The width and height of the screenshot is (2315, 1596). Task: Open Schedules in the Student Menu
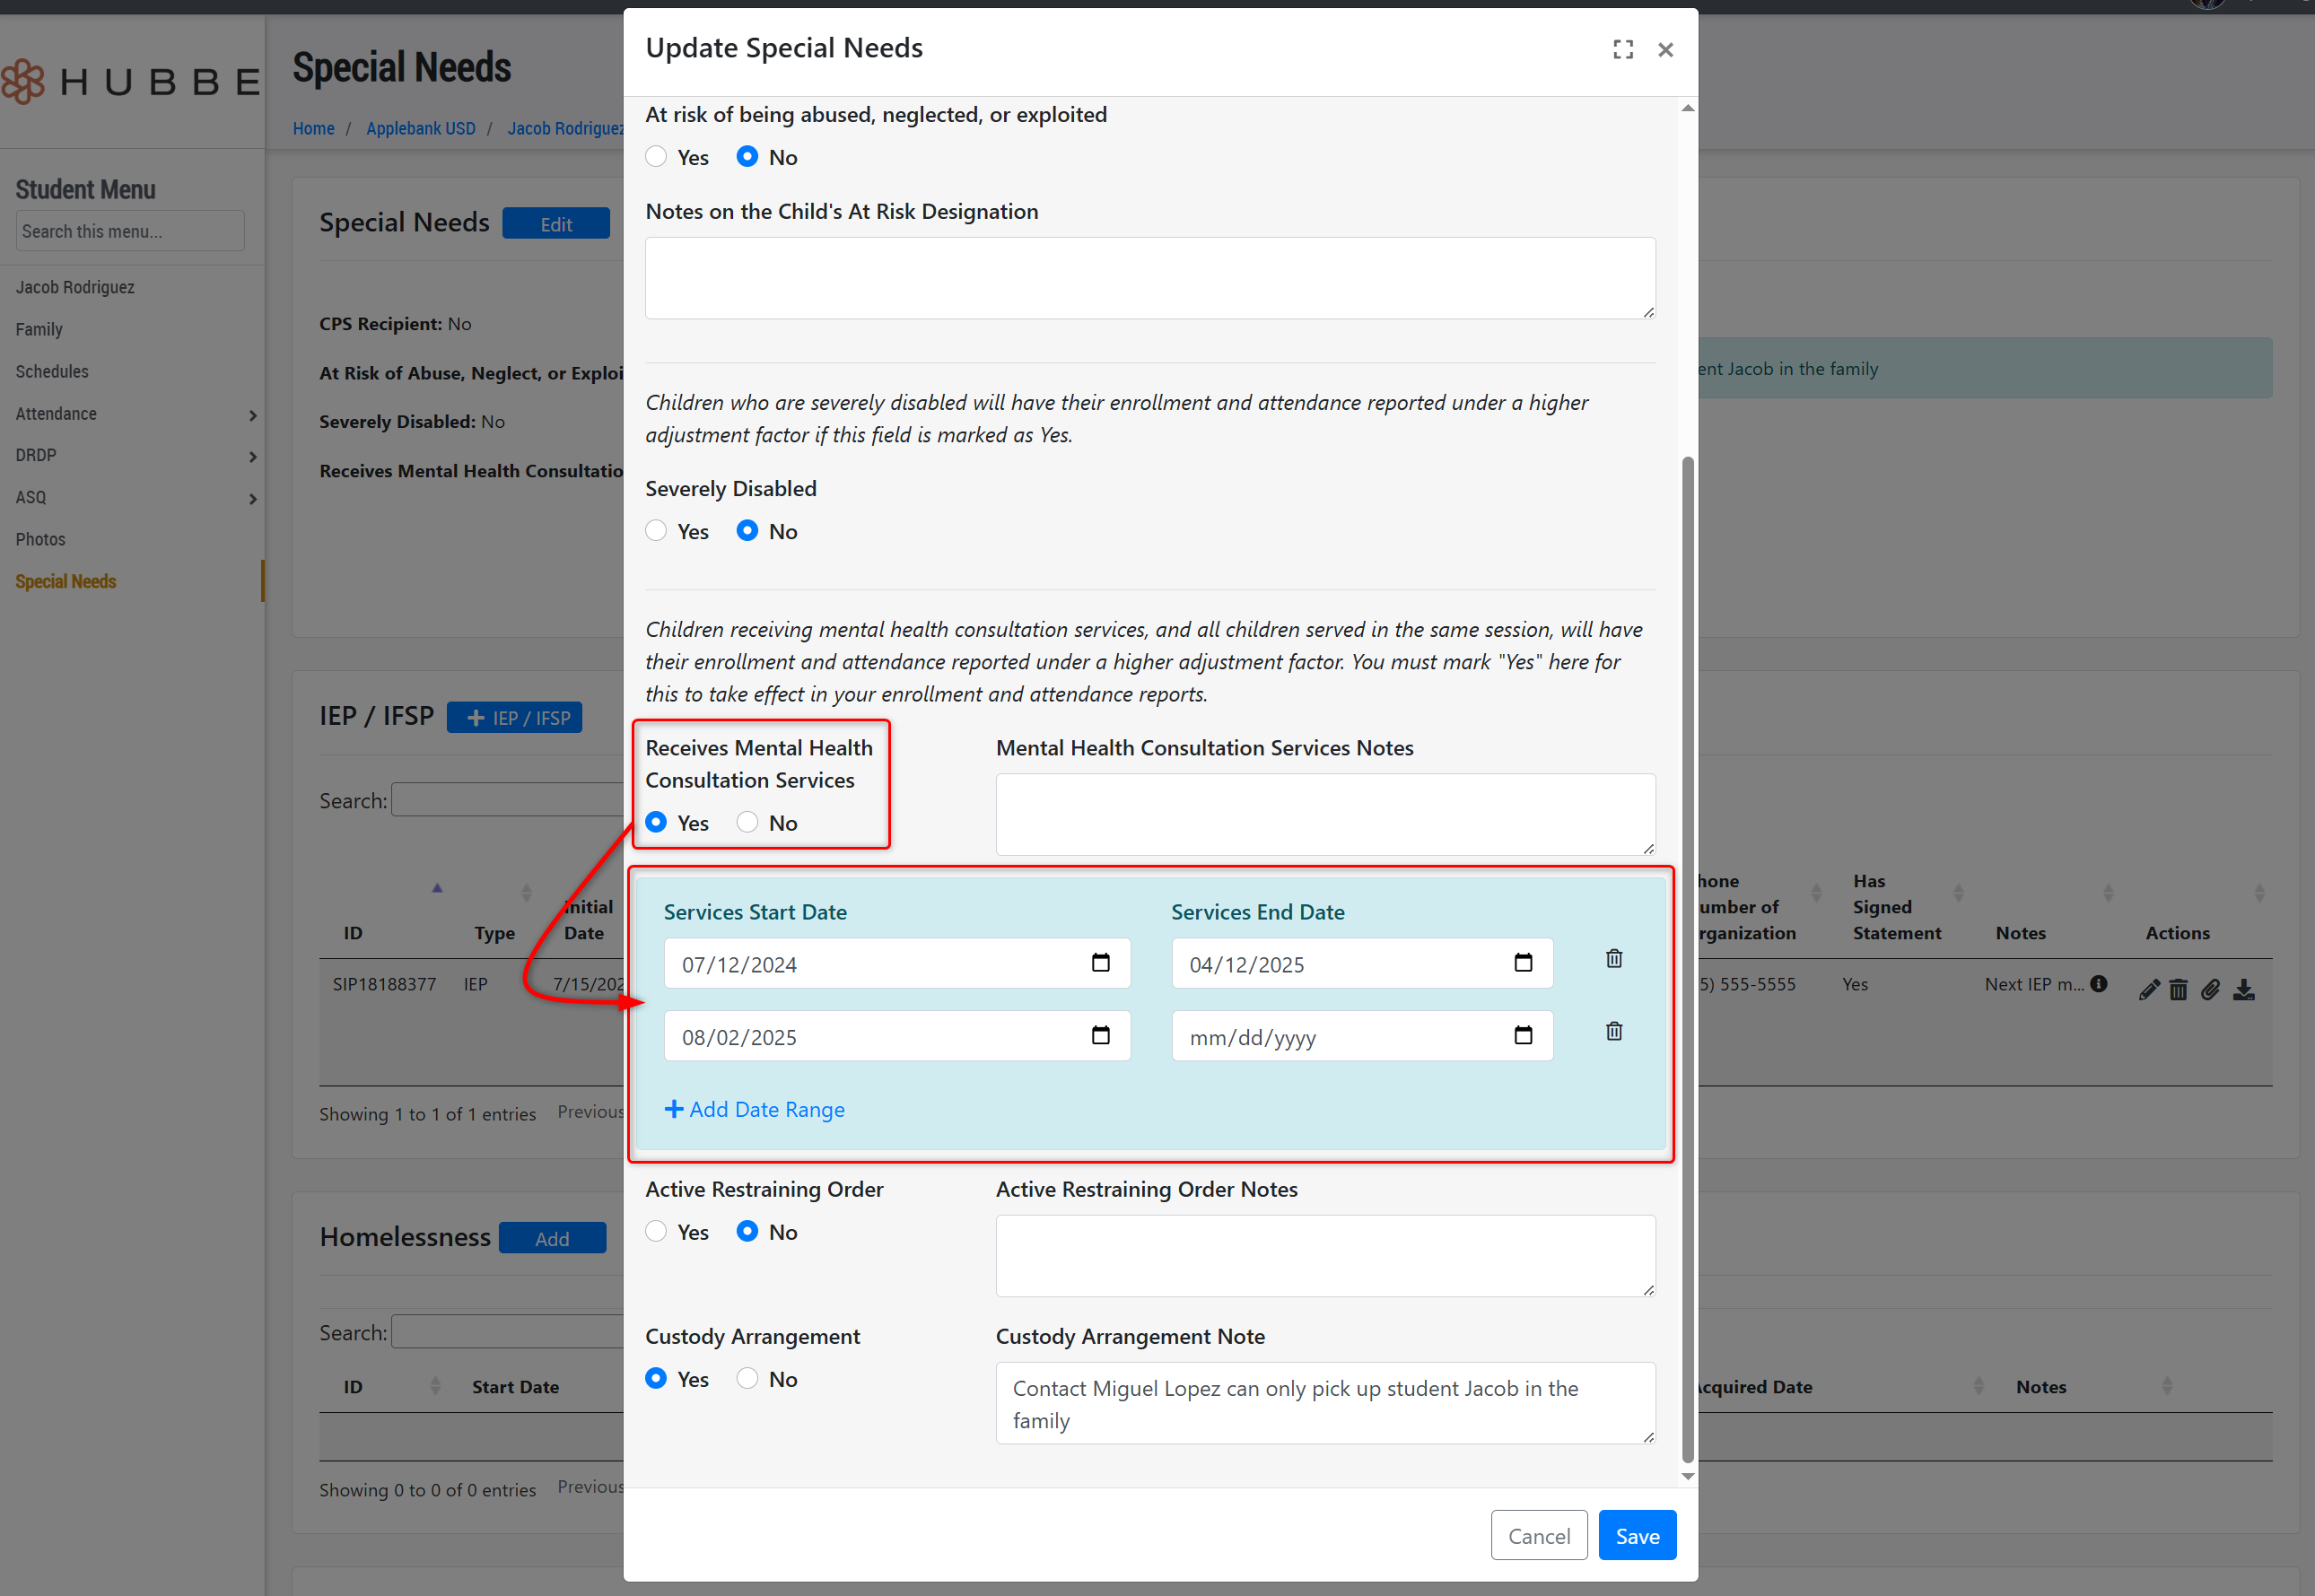click(52, 372)
